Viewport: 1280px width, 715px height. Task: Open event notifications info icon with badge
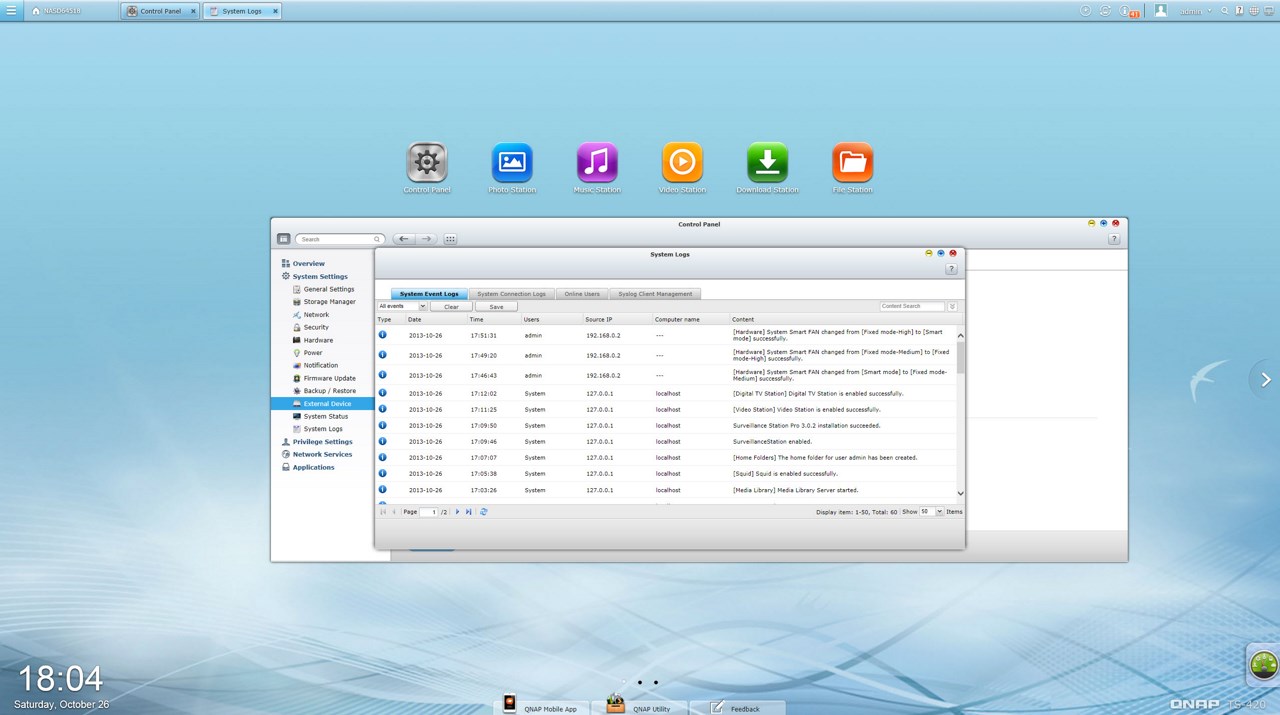coord(1128,12)
